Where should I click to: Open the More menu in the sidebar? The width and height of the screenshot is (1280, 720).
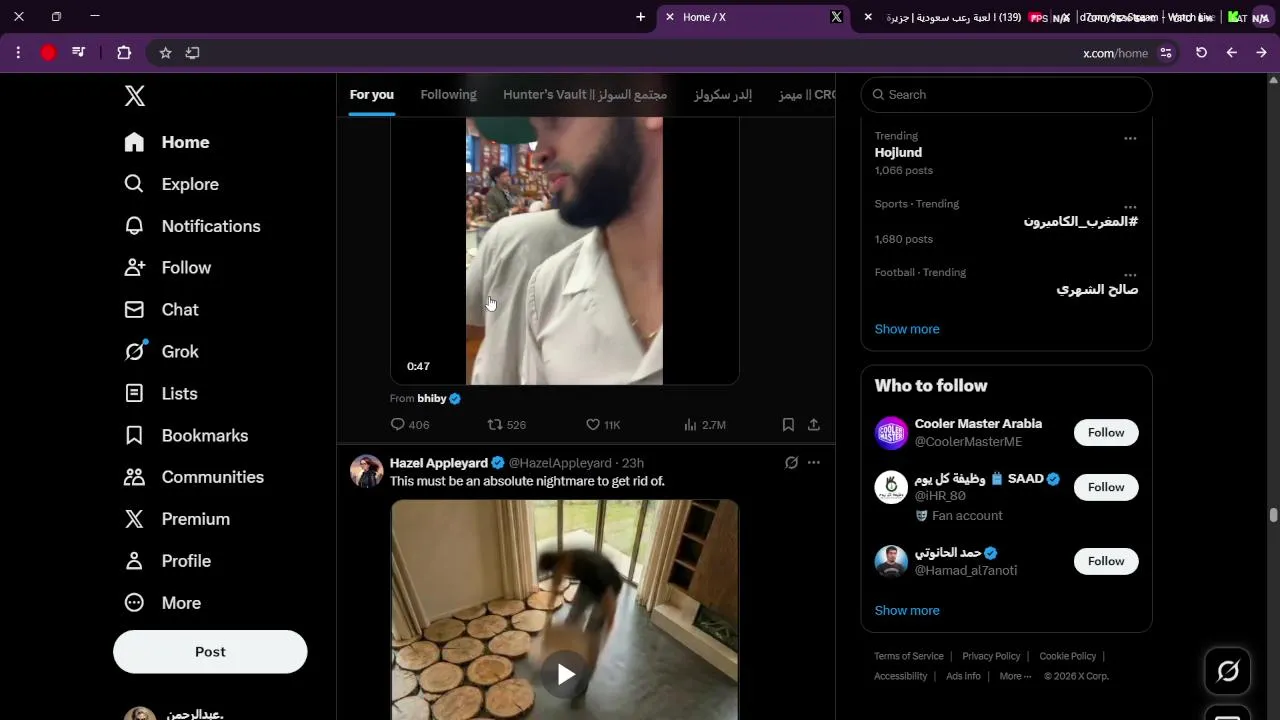coord(162,603)
